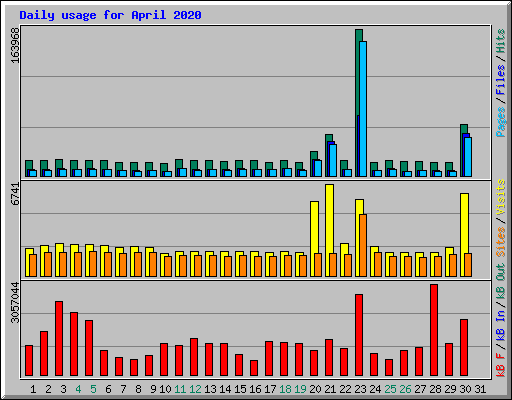Click the orange Sites bar for day 23
The width and height of the screenshot is (512, 400).
tap(363, 245)
